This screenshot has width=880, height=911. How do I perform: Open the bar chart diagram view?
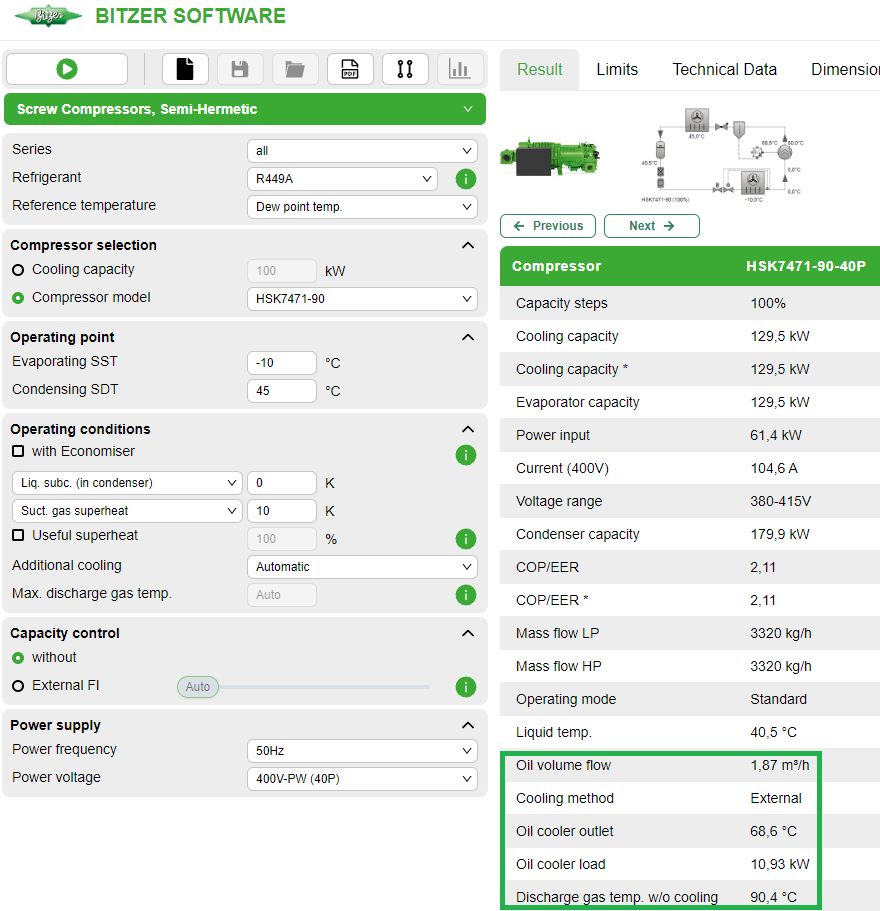click(x=460, y=69)
